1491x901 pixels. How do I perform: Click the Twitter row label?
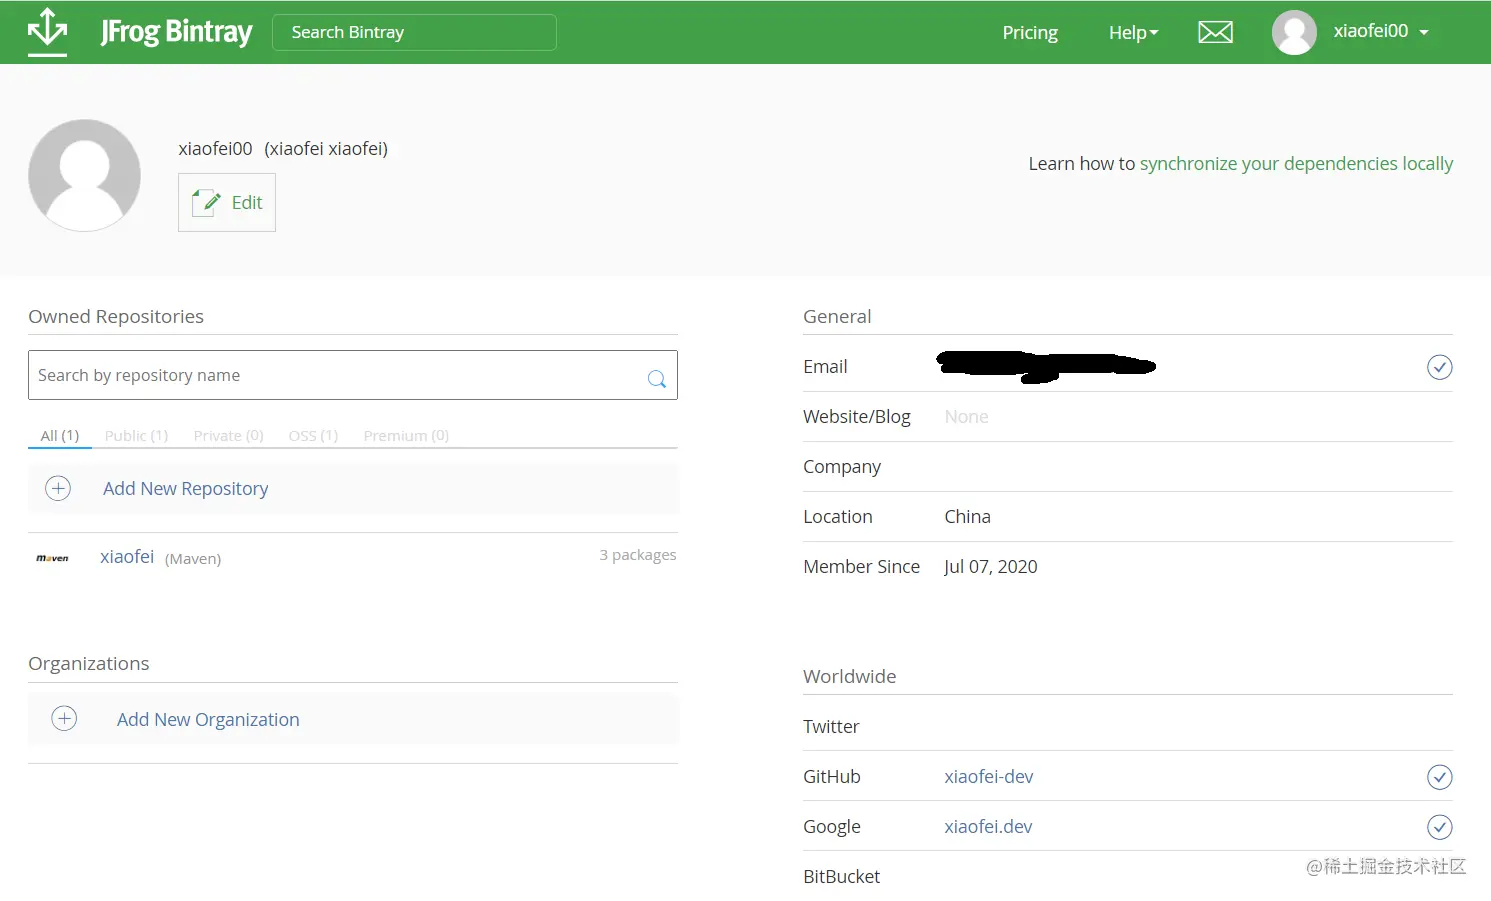tap(831, 726)
